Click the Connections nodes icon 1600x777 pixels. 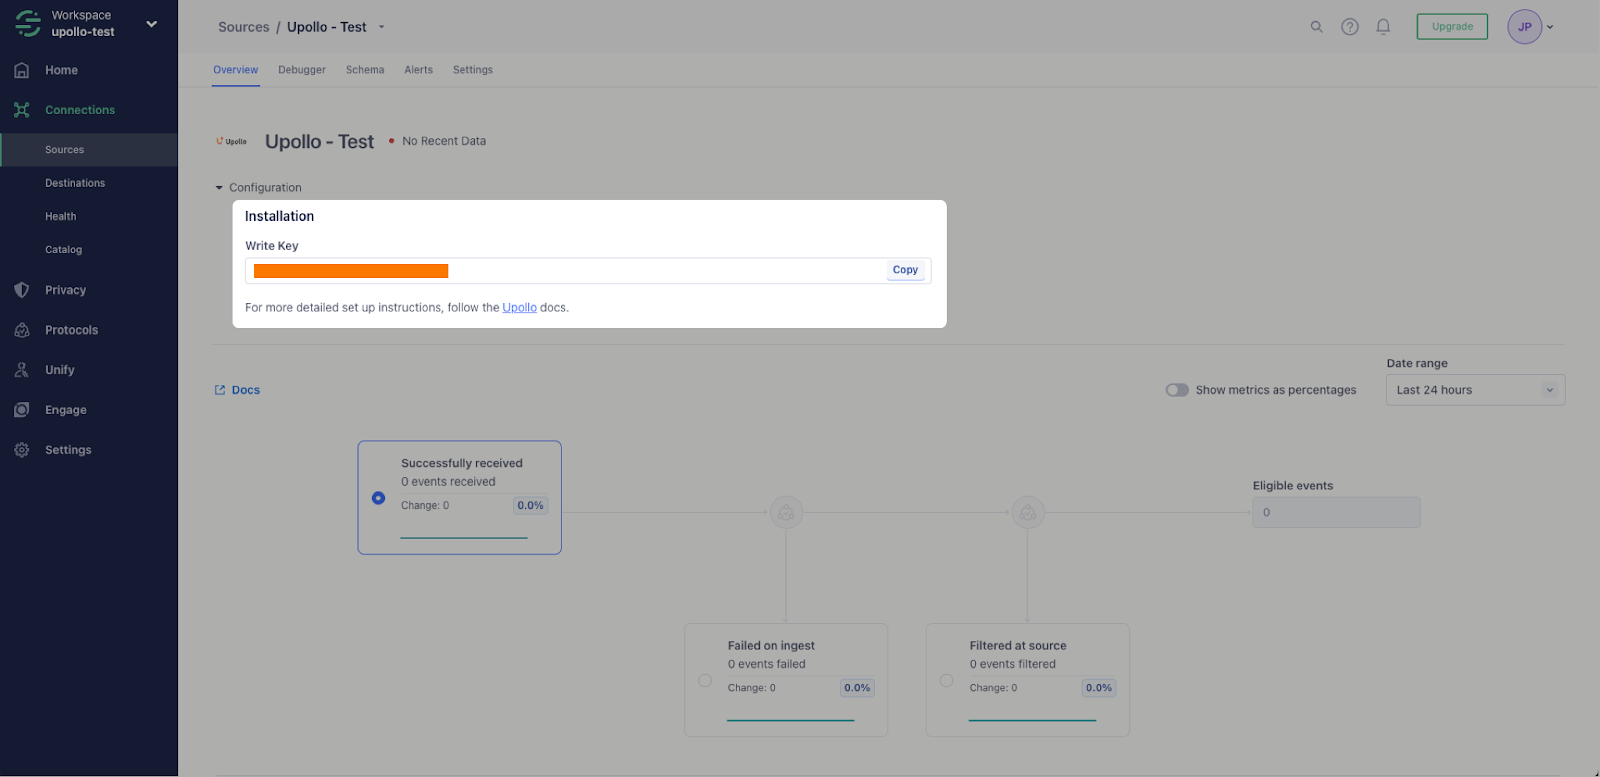(21, 110)
